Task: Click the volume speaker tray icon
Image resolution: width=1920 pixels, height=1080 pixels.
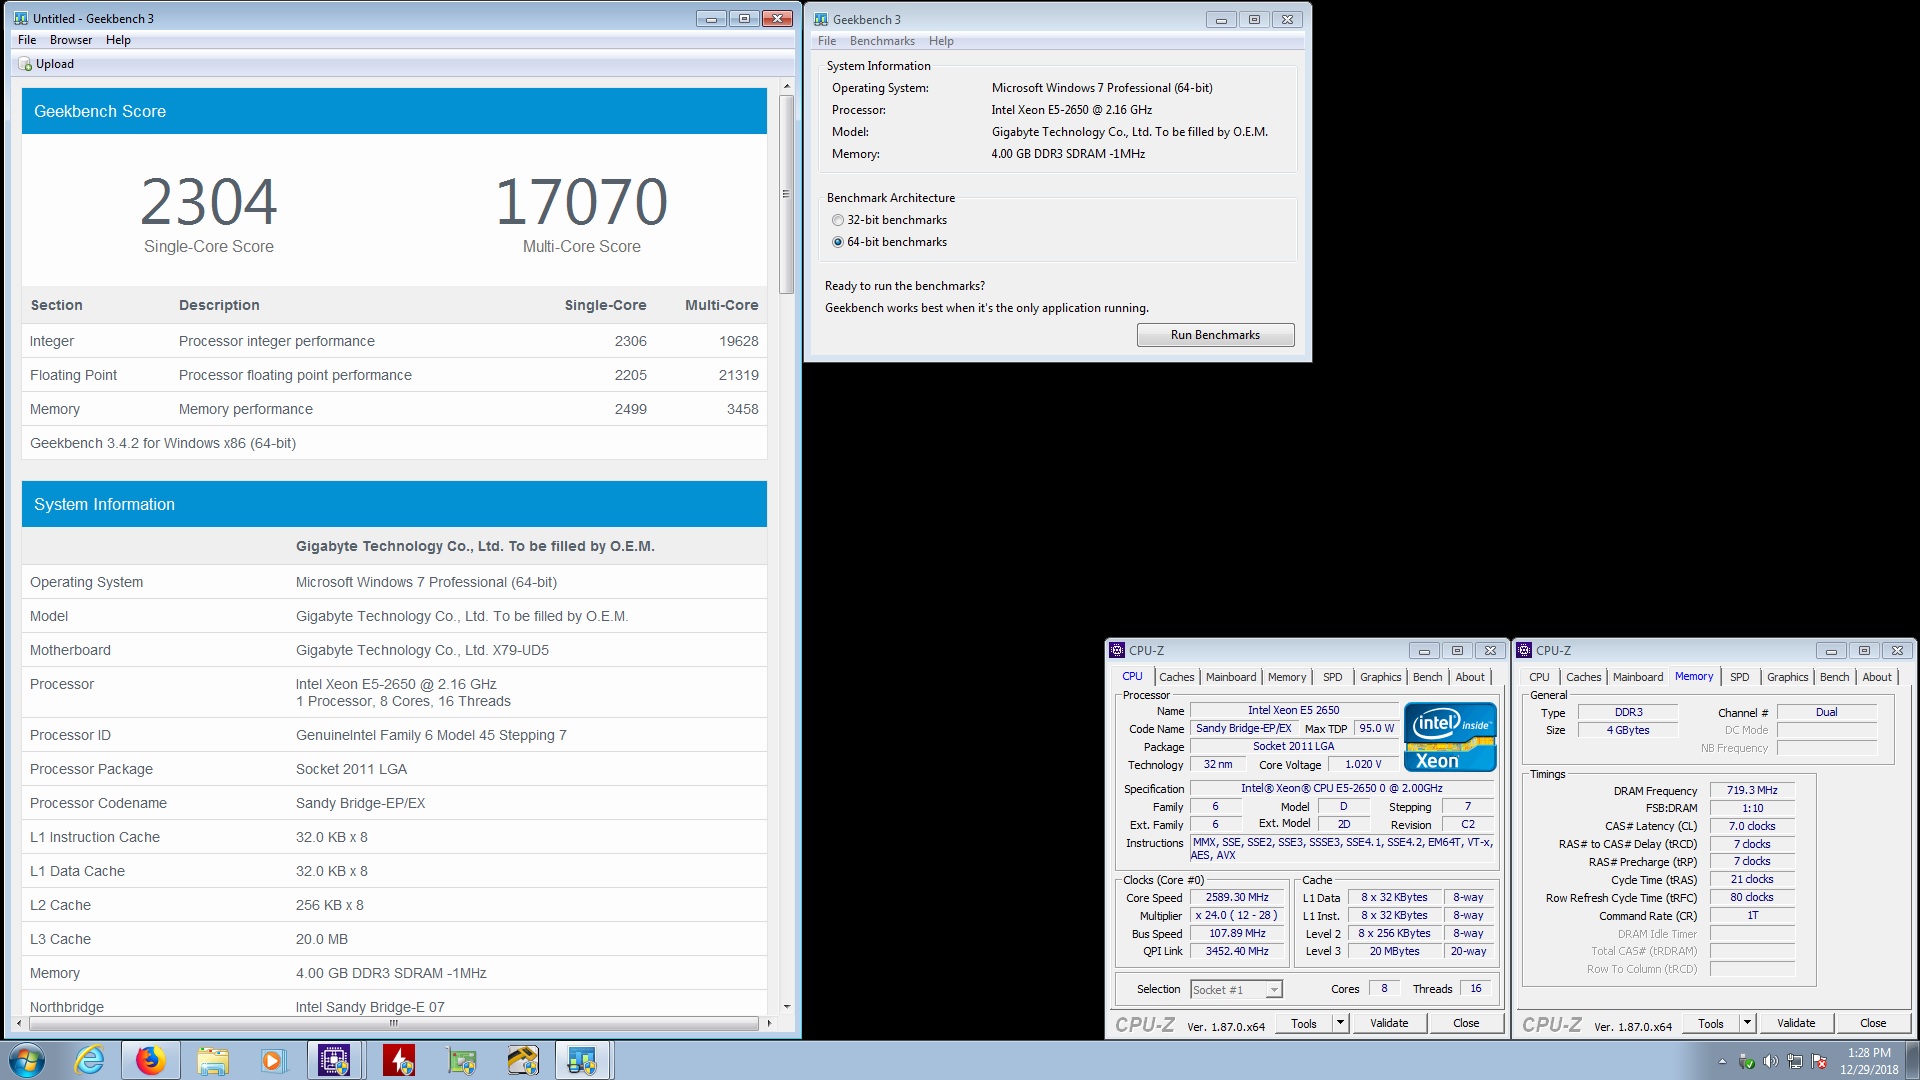Action: [x=1770, y=1061]
